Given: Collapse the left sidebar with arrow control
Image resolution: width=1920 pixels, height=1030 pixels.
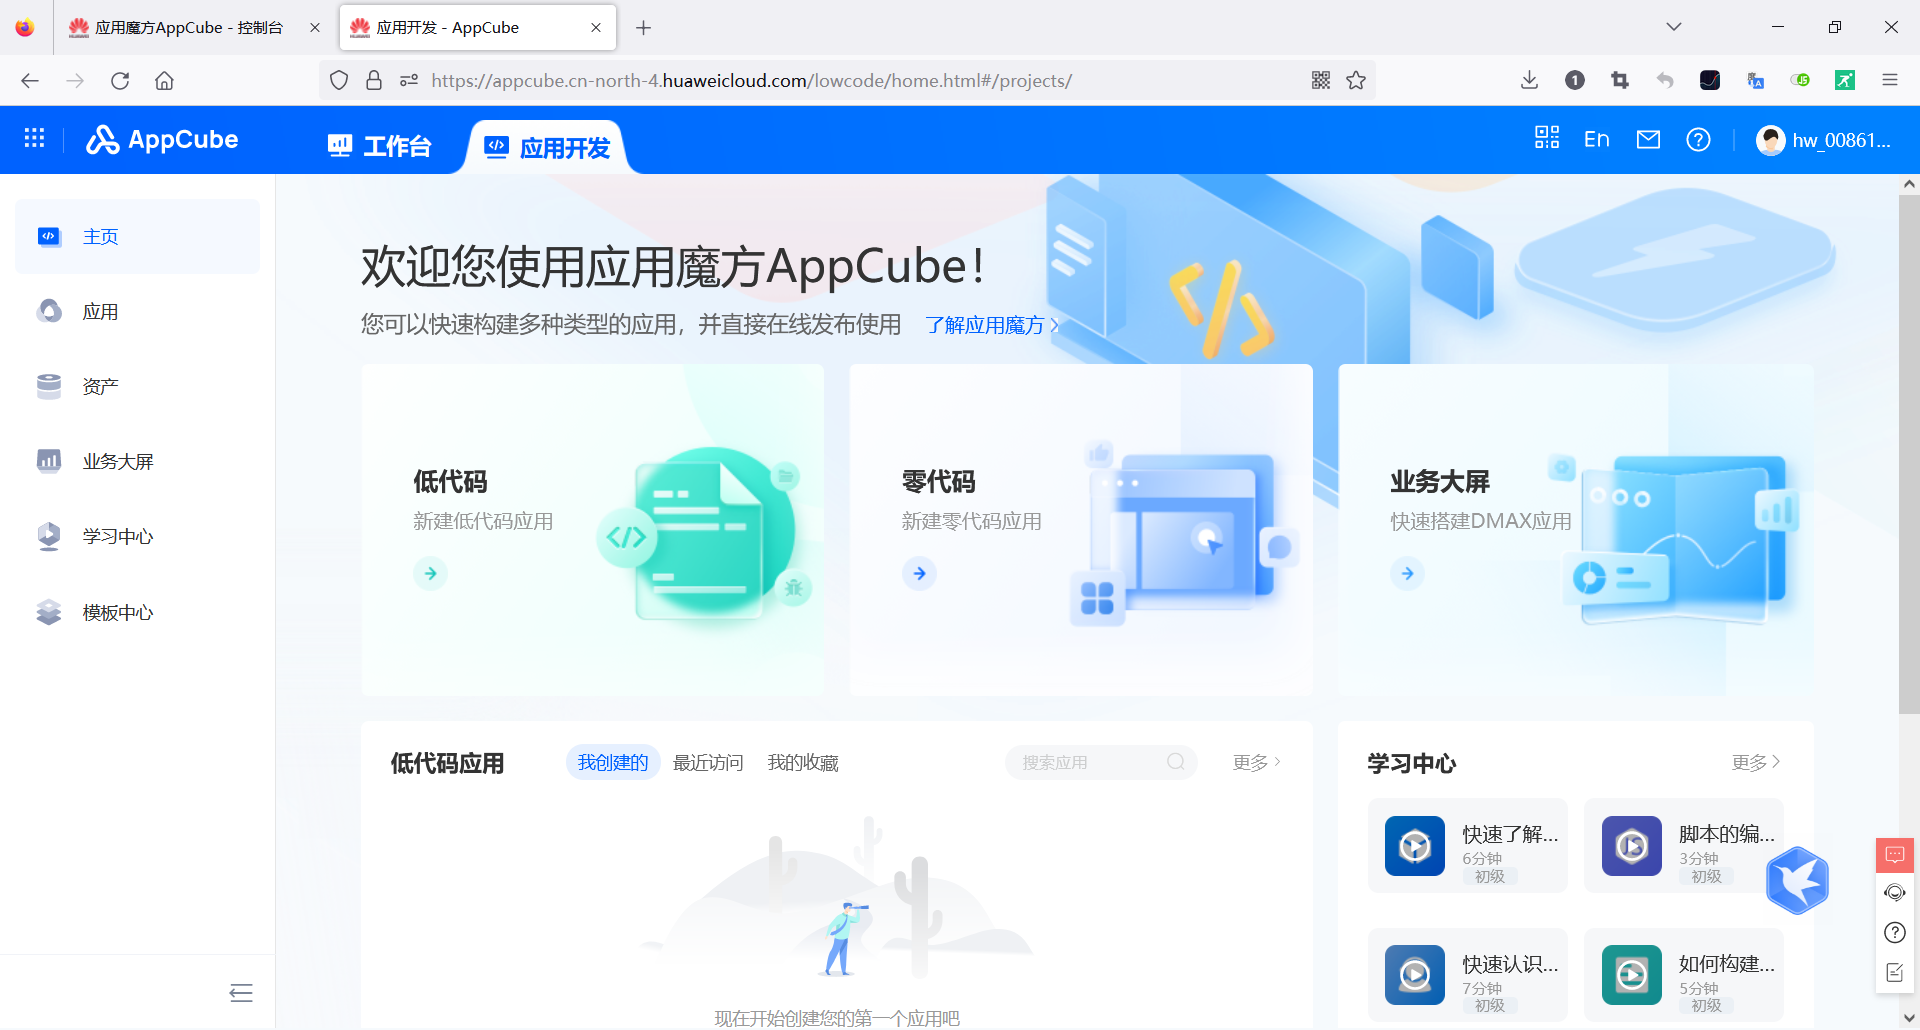Looking at the screenshot, I should pyautogui.click(x=240, y=993).
